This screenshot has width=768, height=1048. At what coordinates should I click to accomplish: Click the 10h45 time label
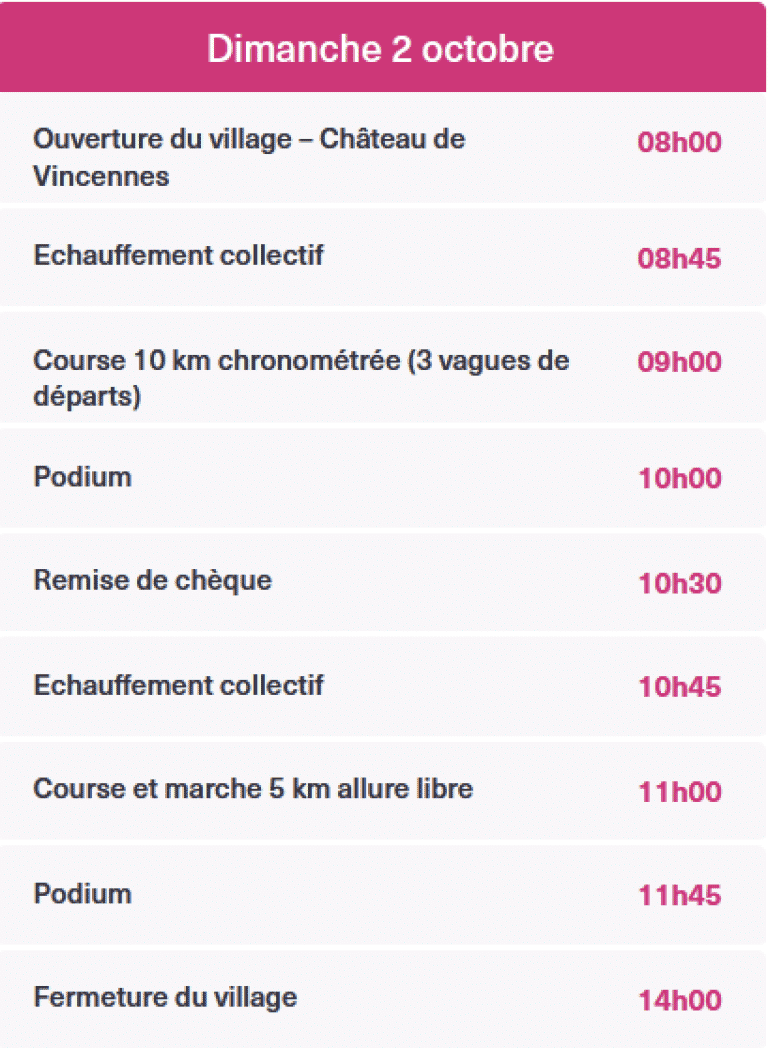[x=680, y=687]
